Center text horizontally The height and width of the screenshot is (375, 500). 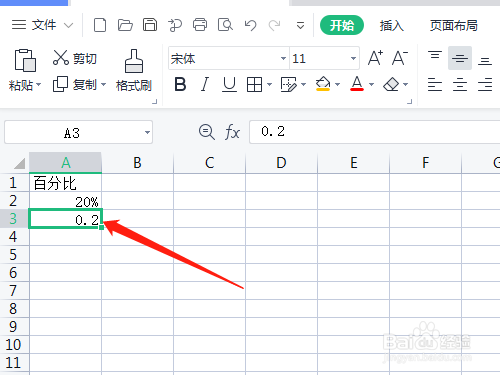[x=460, y=84]
